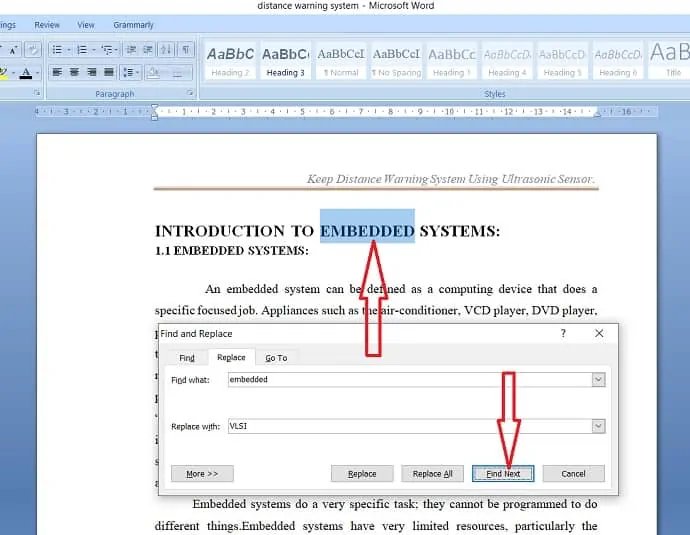The width and height of the screenshot is (690, 535).
Task: Click the Replace All button
Action: 432,474
